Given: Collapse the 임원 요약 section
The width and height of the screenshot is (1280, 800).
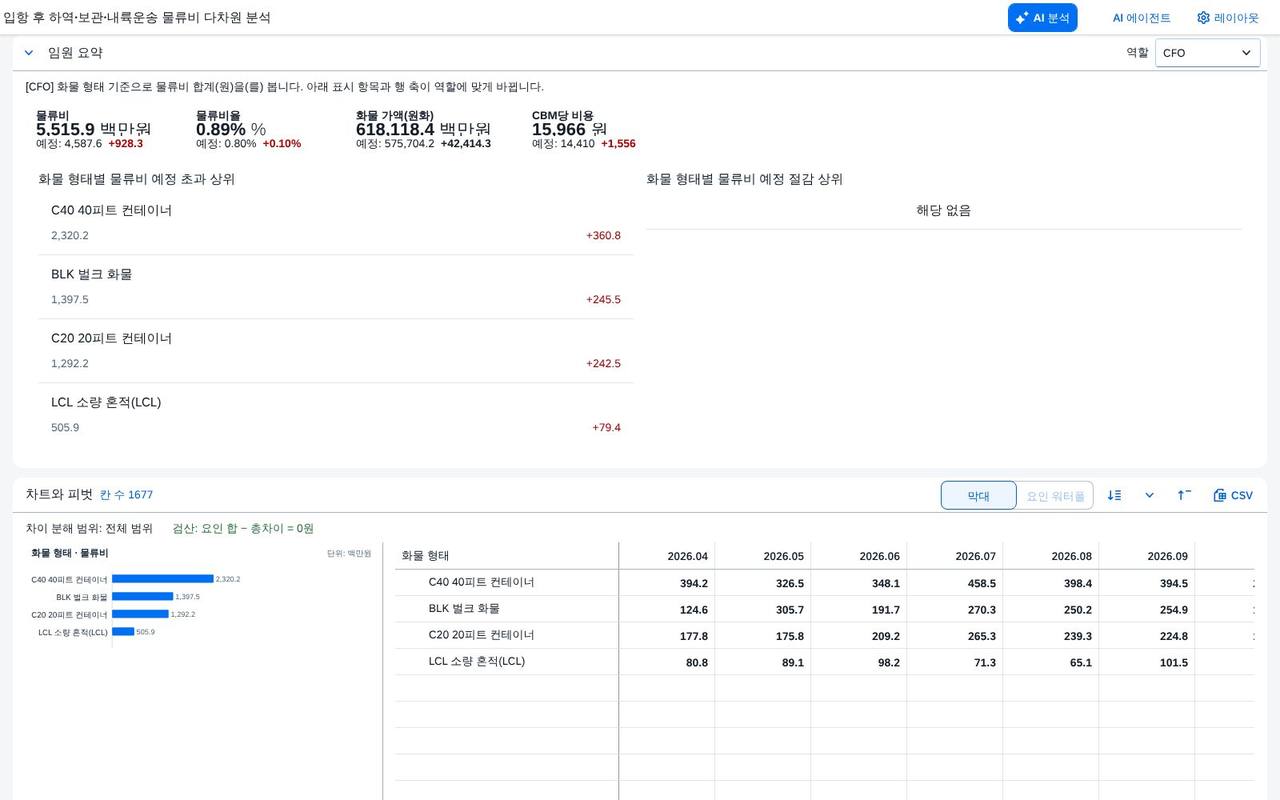Looking at the screenshot, I should tap(29, 53).
